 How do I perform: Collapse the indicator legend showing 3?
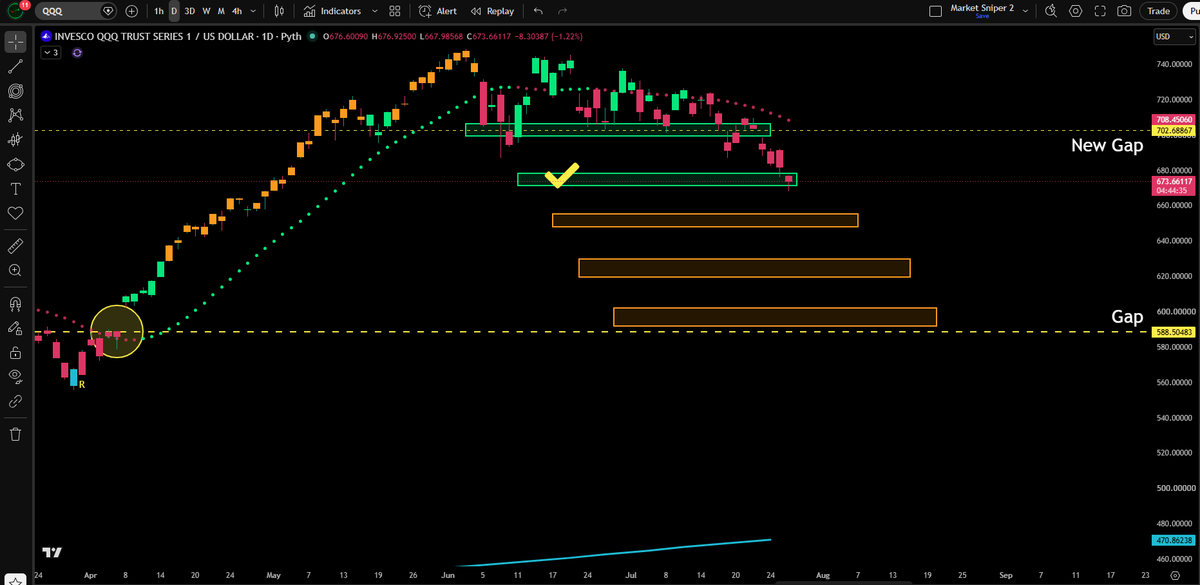(50, 53)
